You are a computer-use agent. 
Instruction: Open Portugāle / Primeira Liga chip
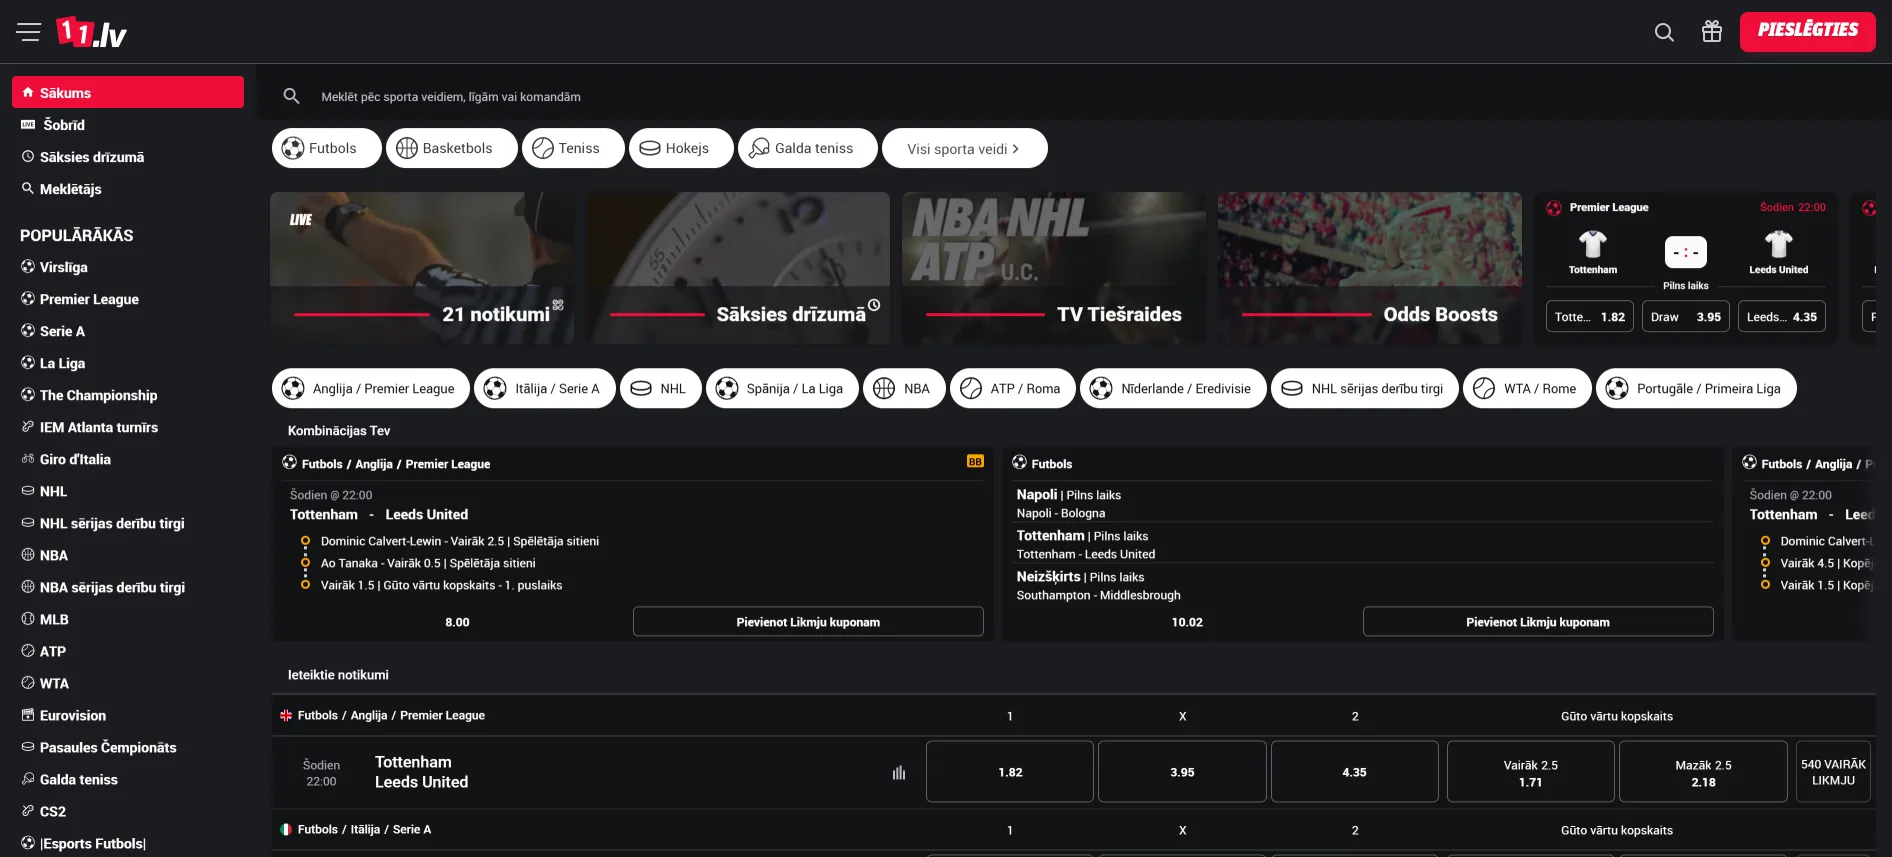click(x=1696, y=388)
